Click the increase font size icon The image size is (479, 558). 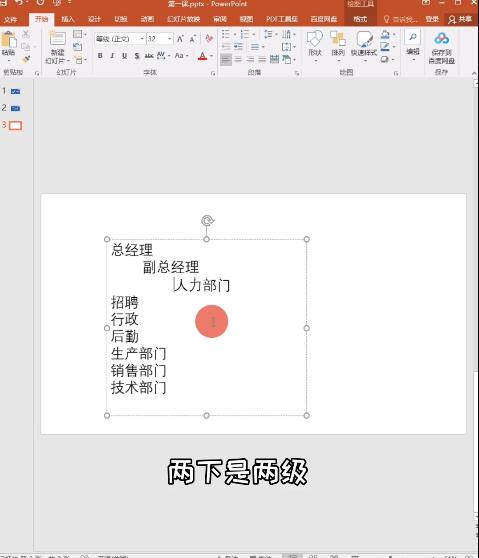click(180, 39)
